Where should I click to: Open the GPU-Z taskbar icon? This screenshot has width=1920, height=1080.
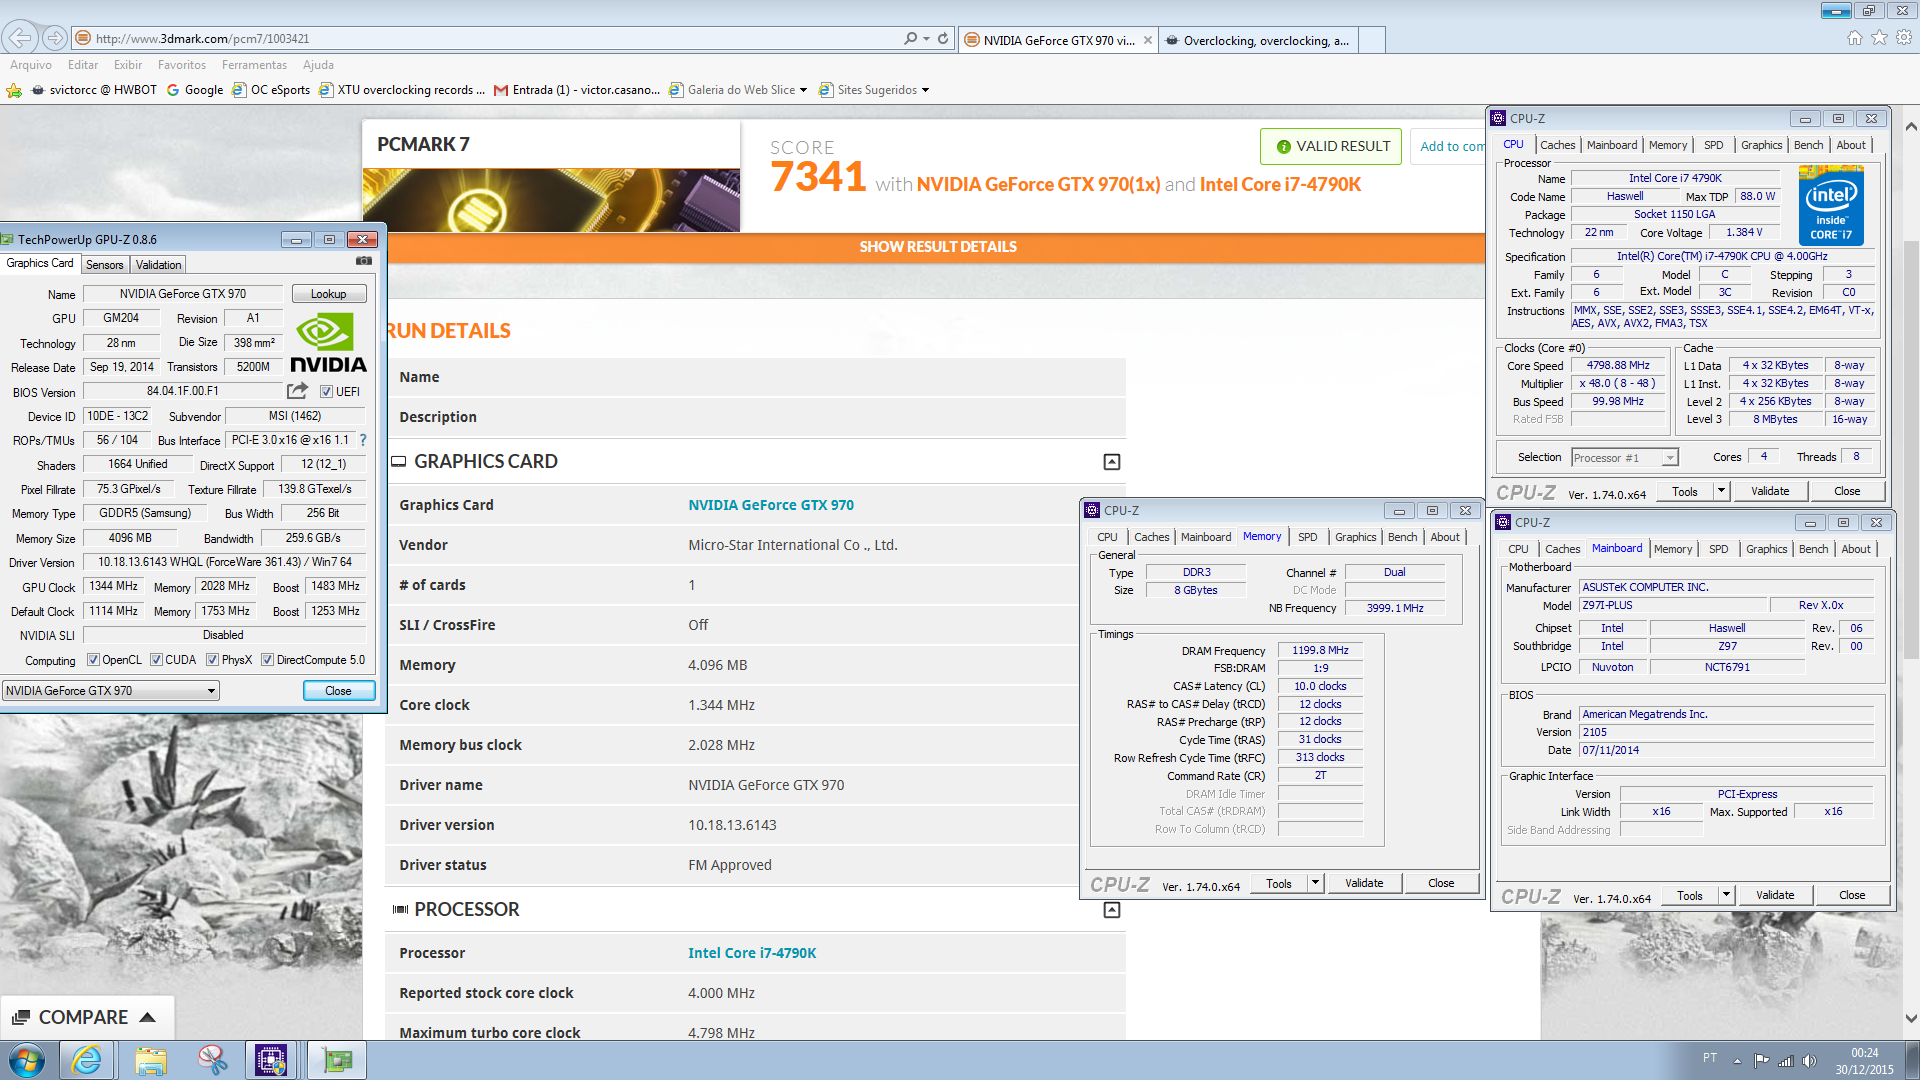[x=337, y=1060]
